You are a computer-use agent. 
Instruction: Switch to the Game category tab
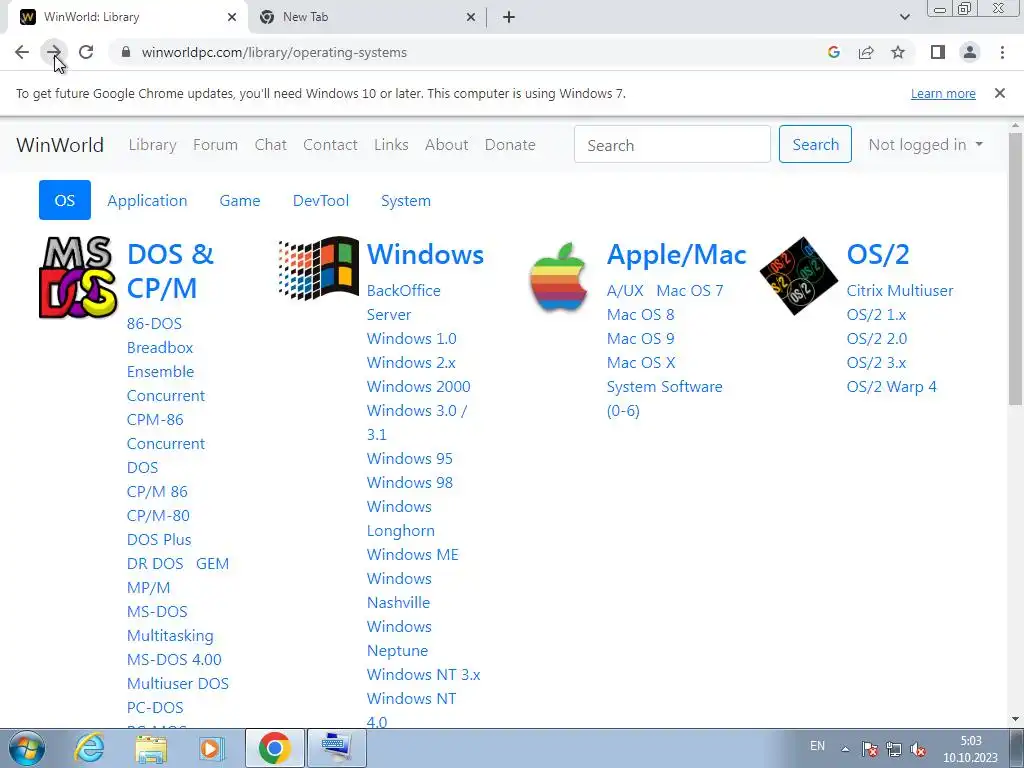coord(240,200)
